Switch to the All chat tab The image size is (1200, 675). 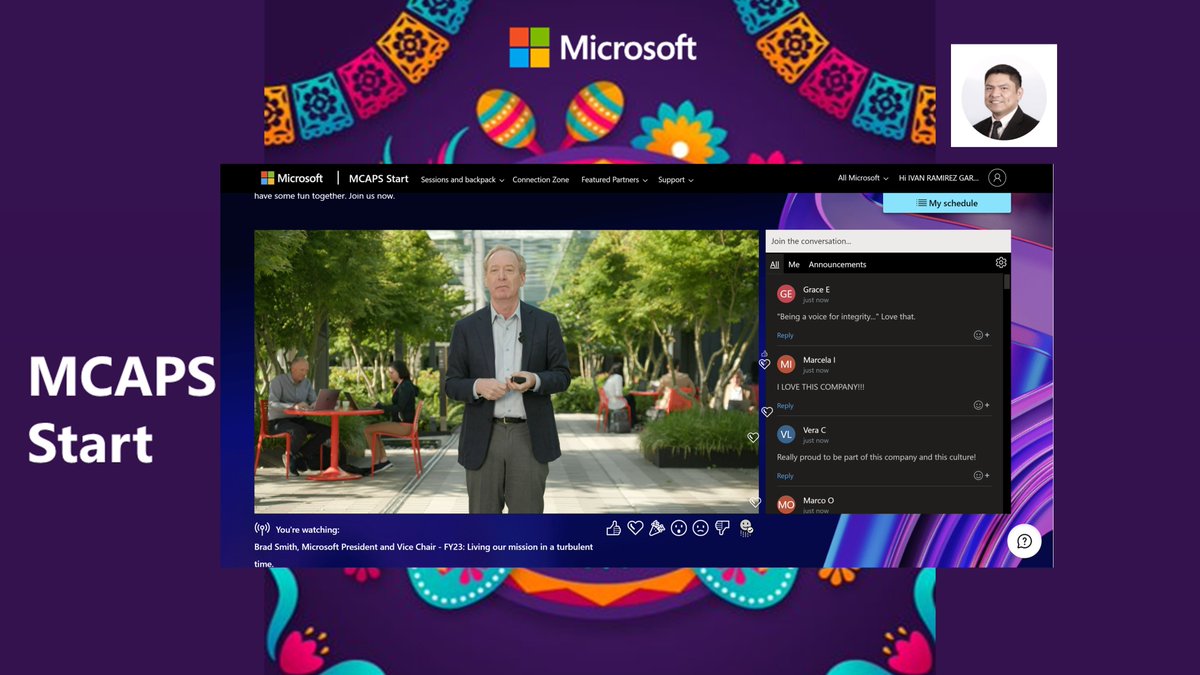pyautogui.click(x=774, y=265)
